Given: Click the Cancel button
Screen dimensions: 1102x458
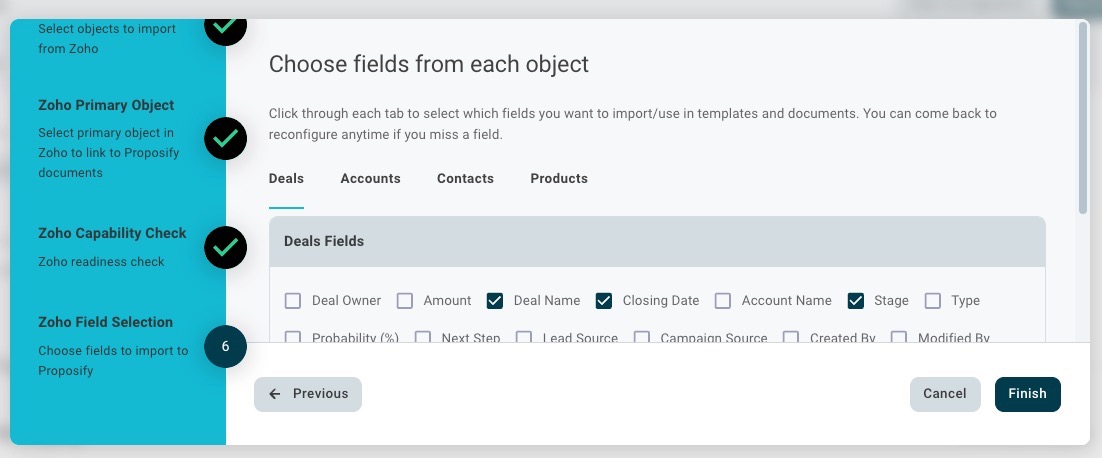Looking at the screenshot, I should 945,394.
